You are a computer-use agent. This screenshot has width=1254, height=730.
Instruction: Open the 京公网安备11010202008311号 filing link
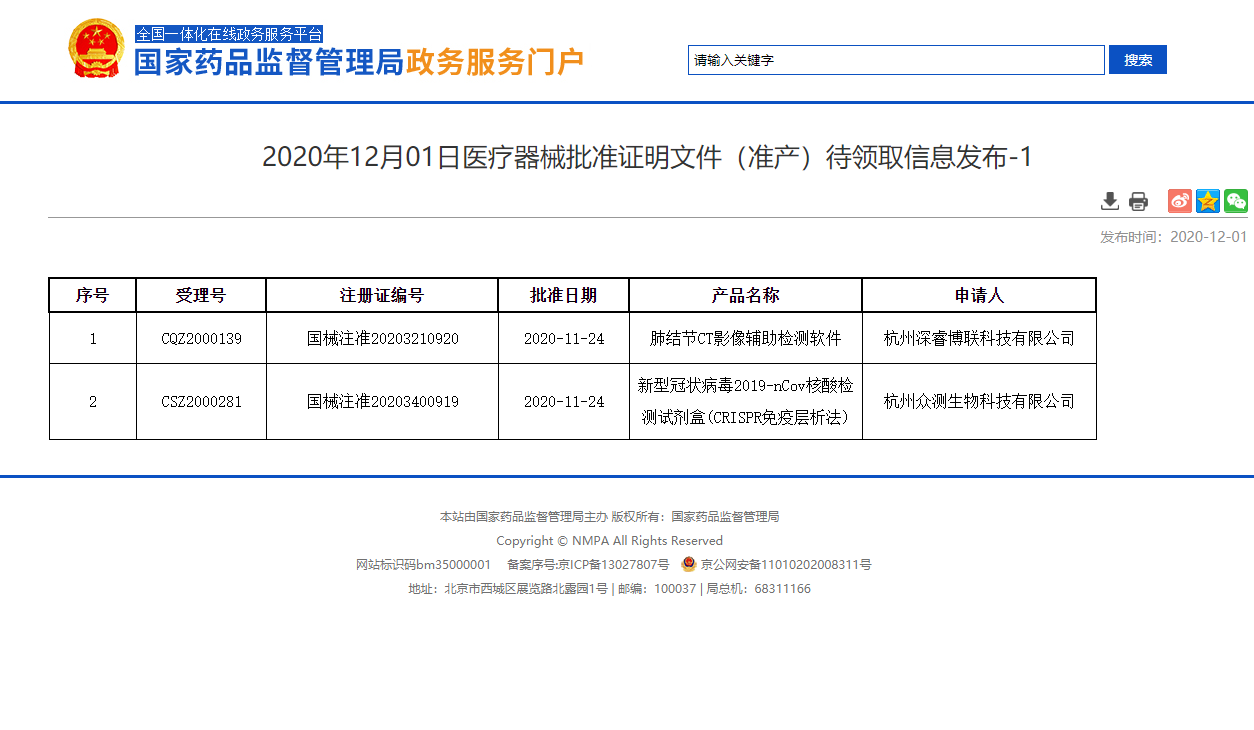pos(786,564)
